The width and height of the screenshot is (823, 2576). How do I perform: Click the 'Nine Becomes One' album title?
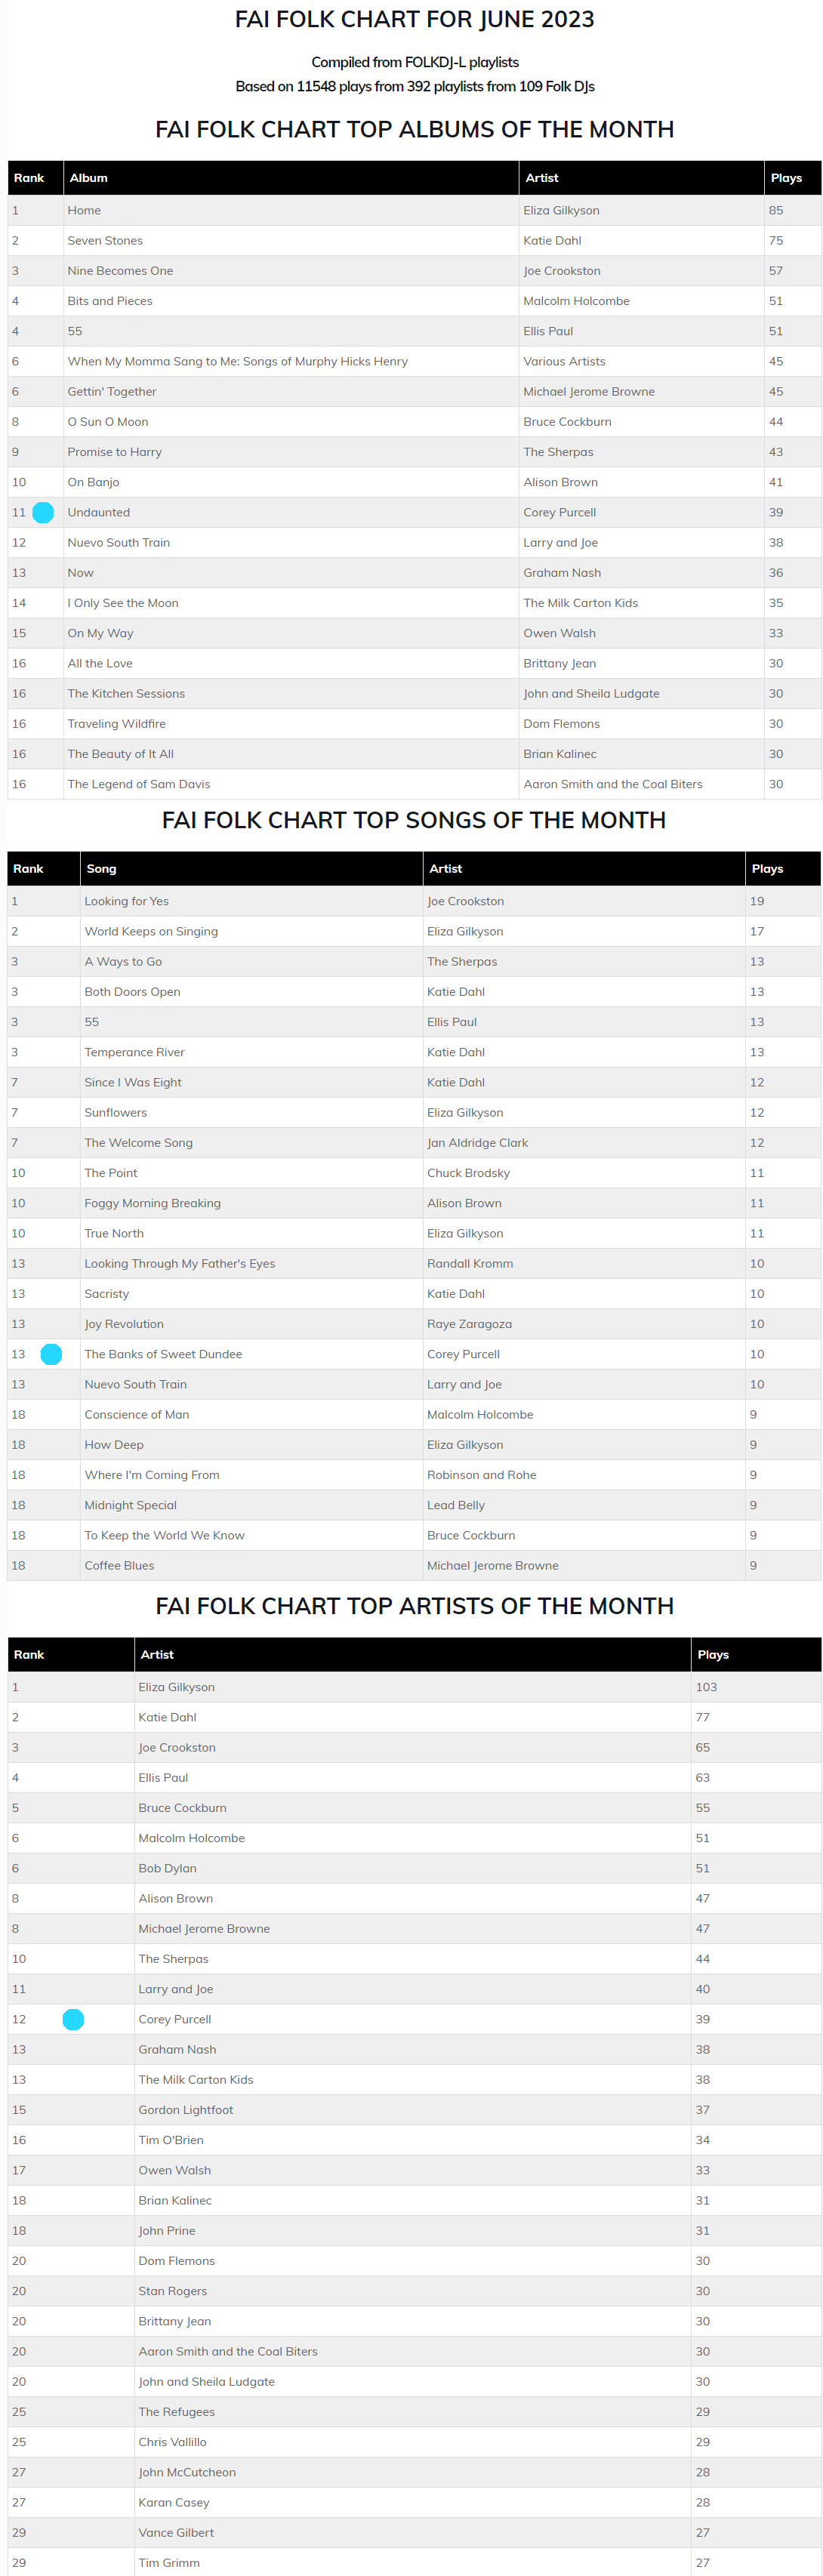tap(120, 271)
